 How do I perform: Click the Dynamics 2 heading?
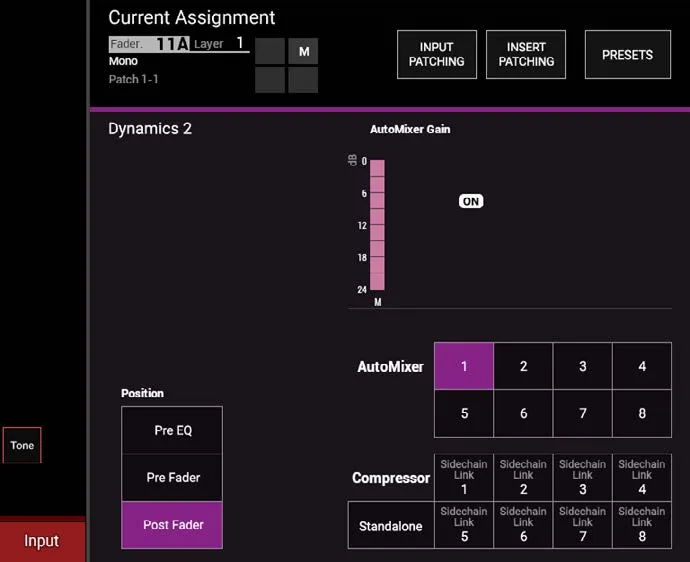[150, 129]
